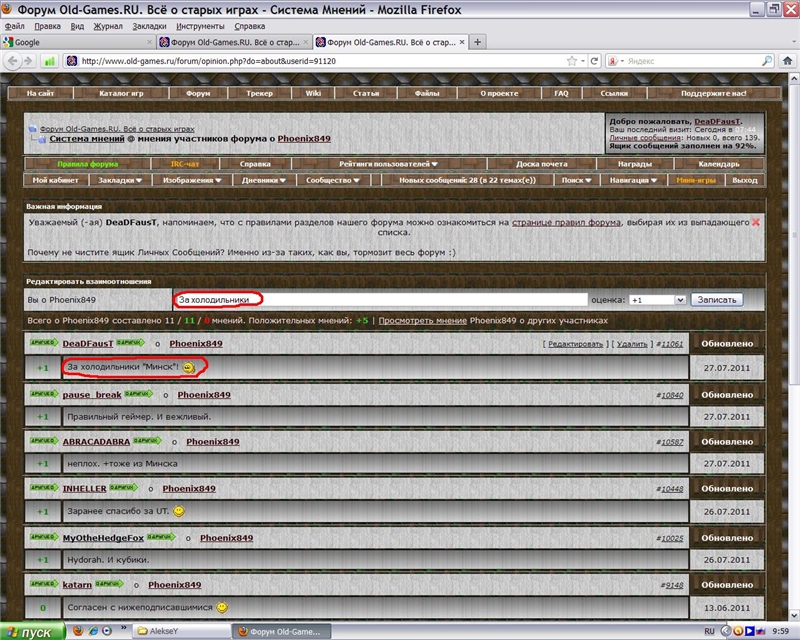Click the green badge left of MyOtheHedgeFox
The width and height of the screenshot is (800, 640).
[44, 536]
